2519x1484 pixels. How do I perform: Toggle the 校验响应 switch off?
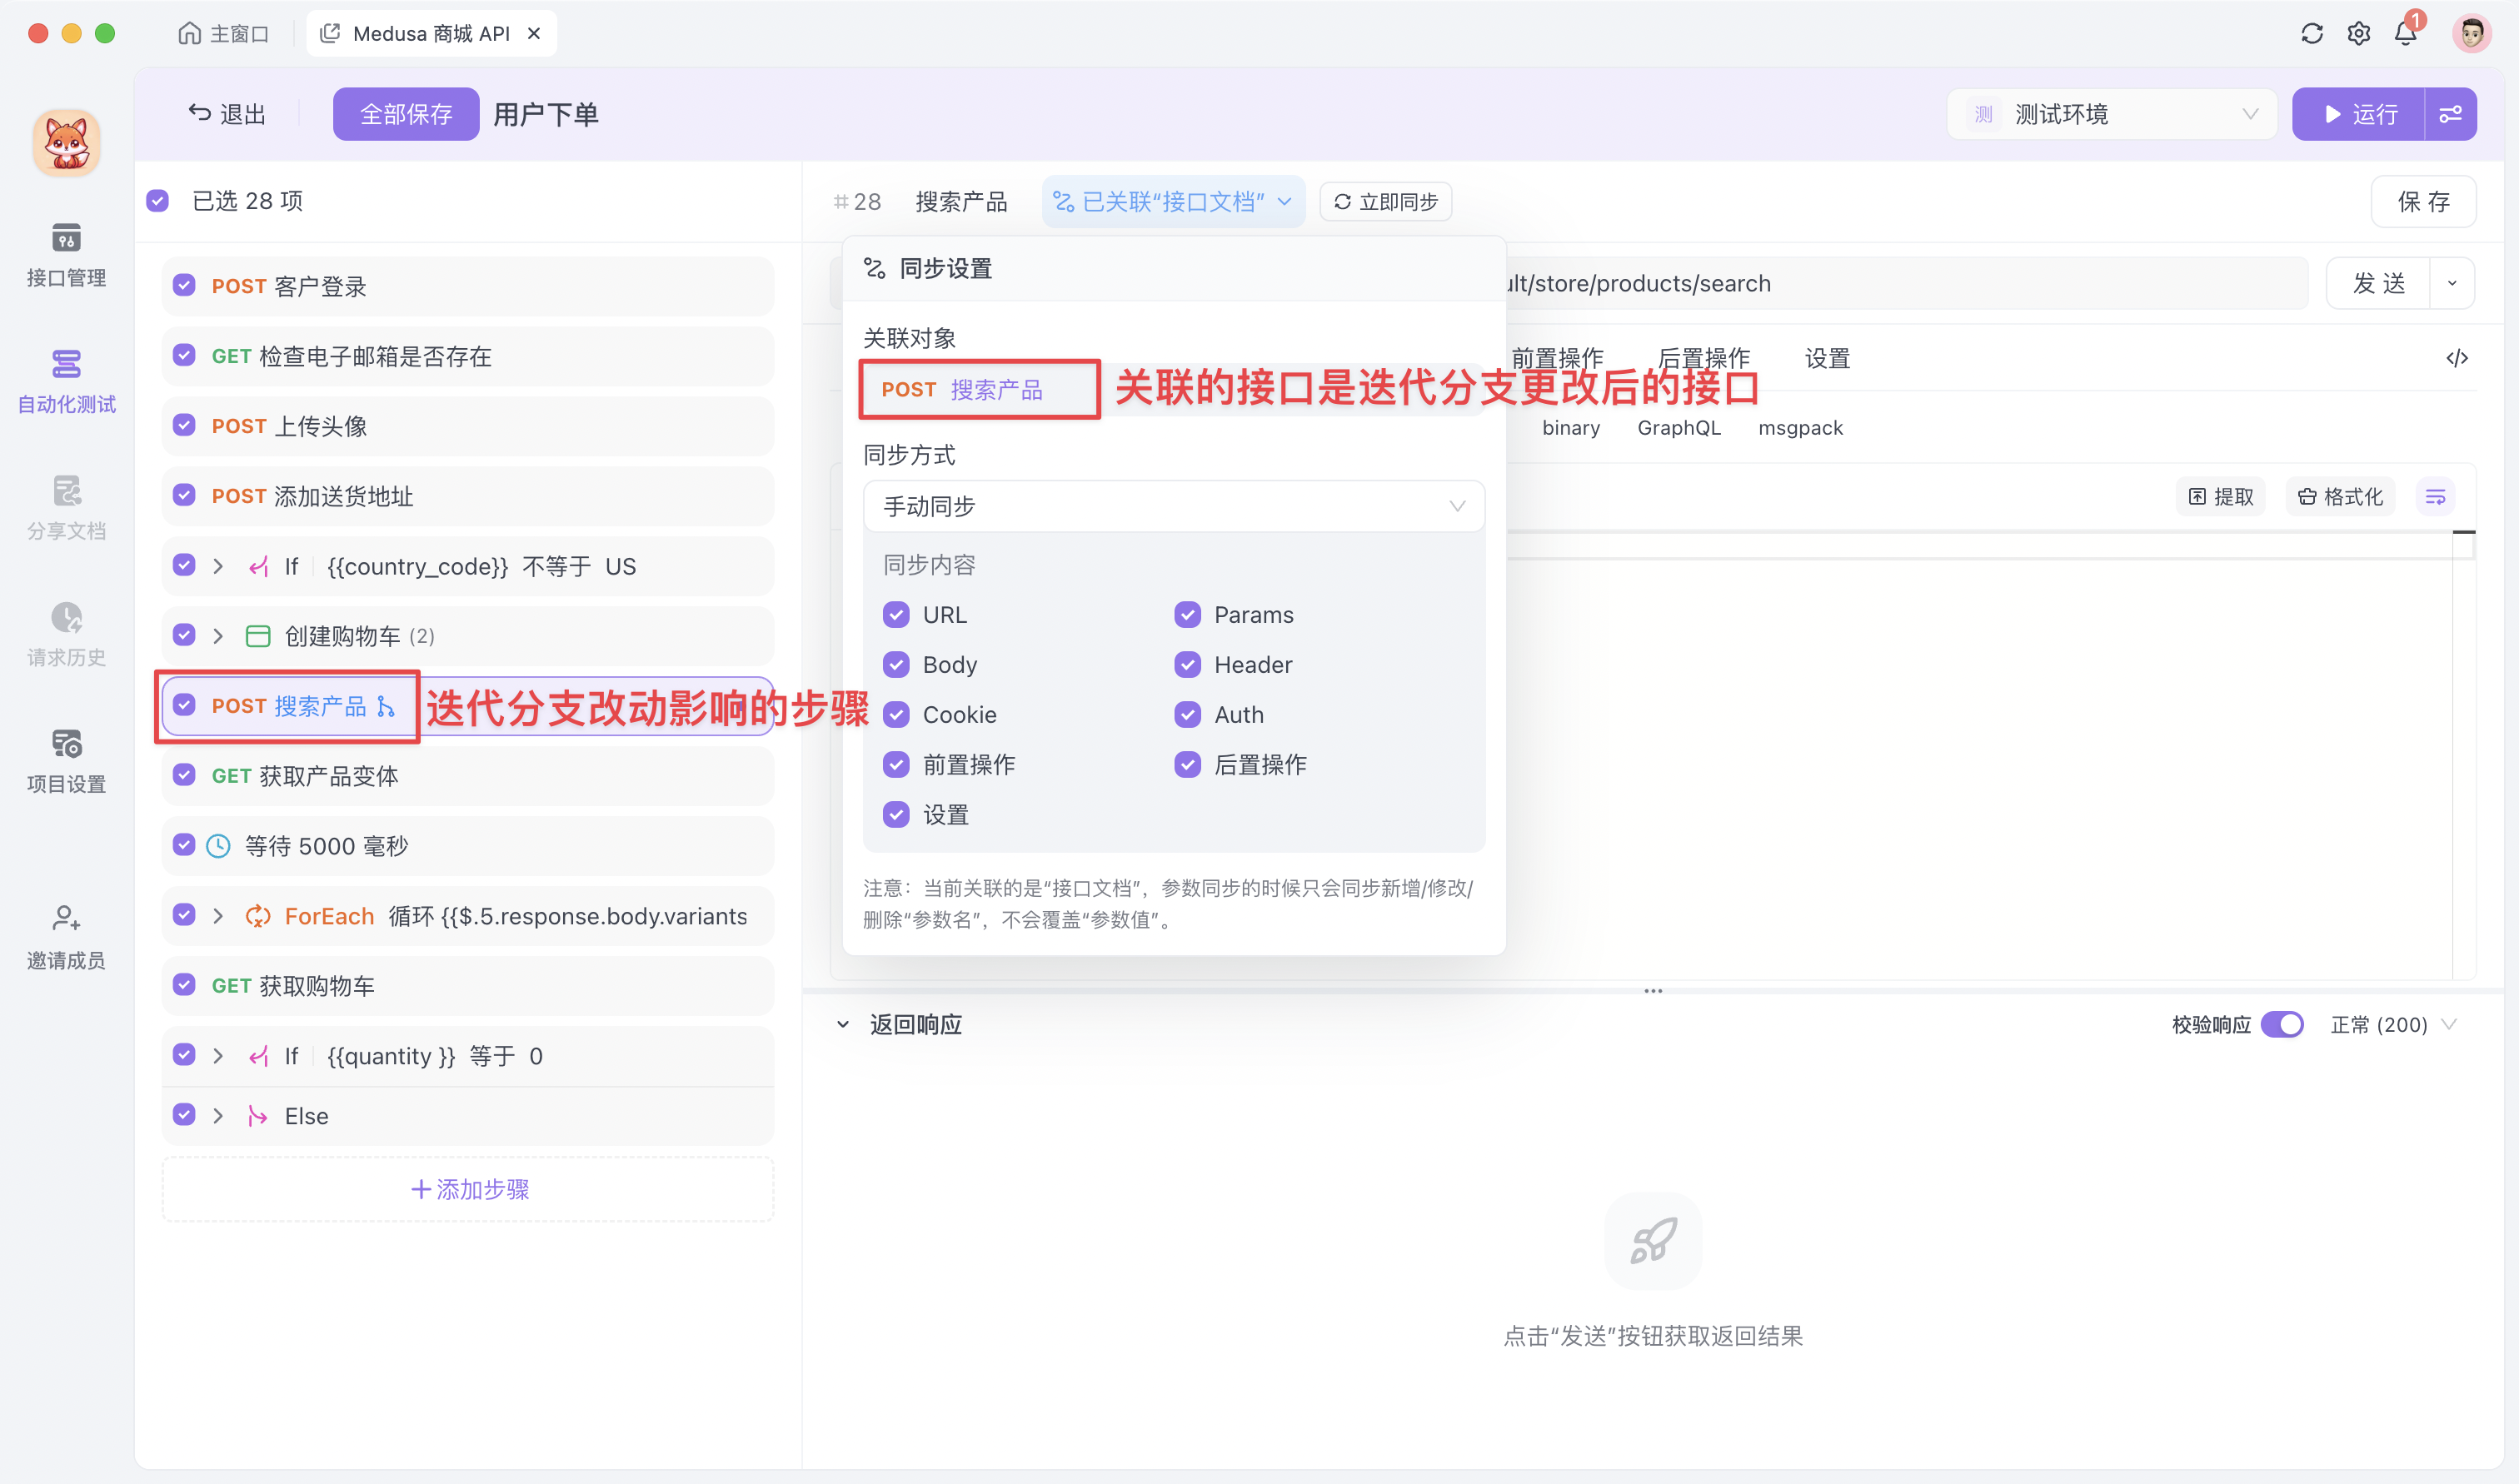pyautogui.click(x=2284, y=1024)
